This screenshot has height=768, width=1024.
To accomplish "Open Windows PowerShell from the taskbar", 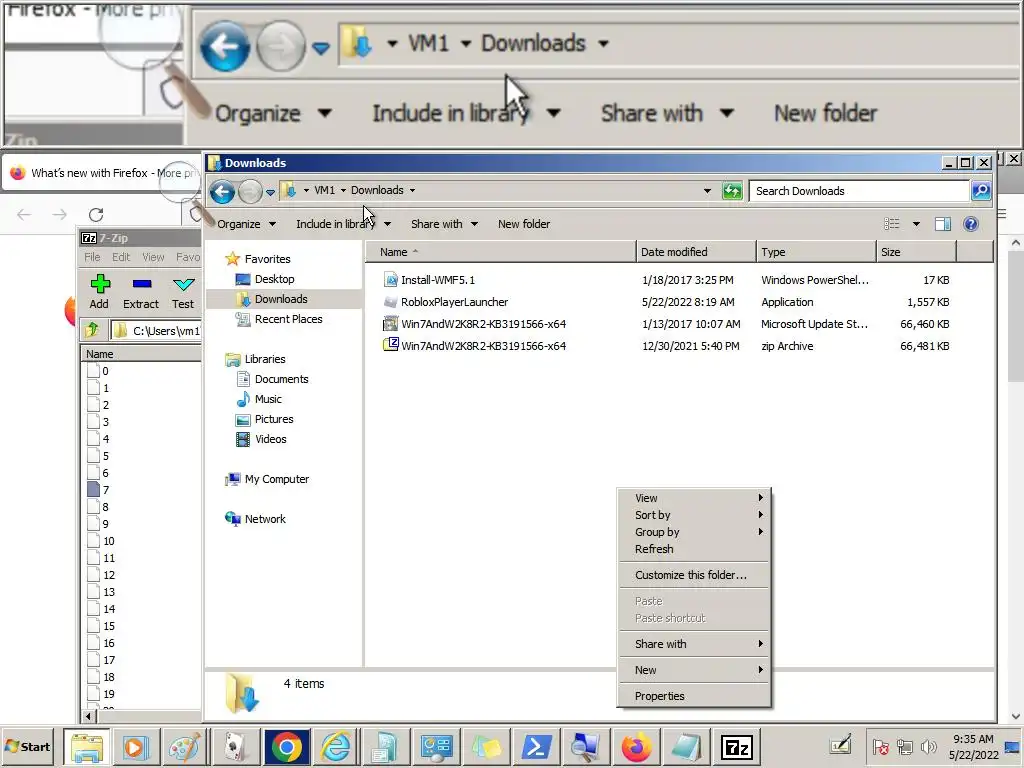I will point(536,747).
